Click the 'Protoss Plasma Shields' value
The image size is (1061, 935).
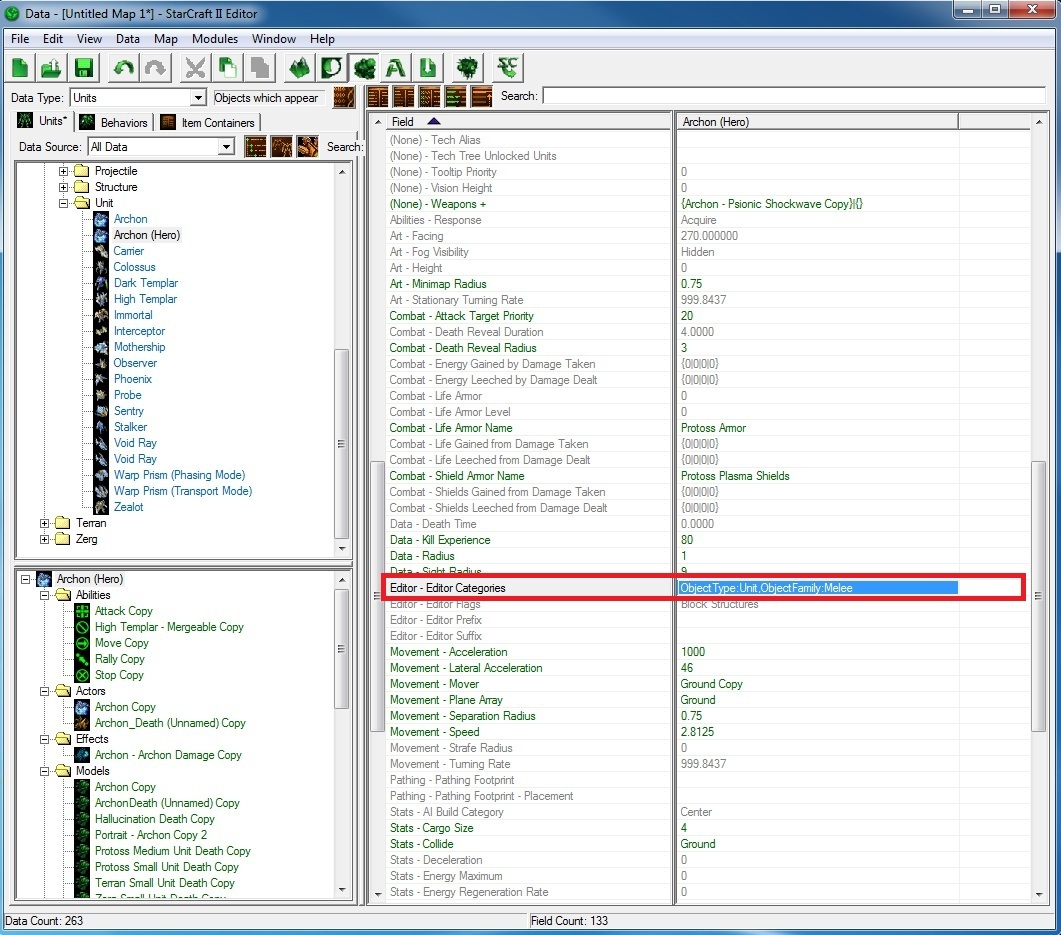(x=735, y=476)
